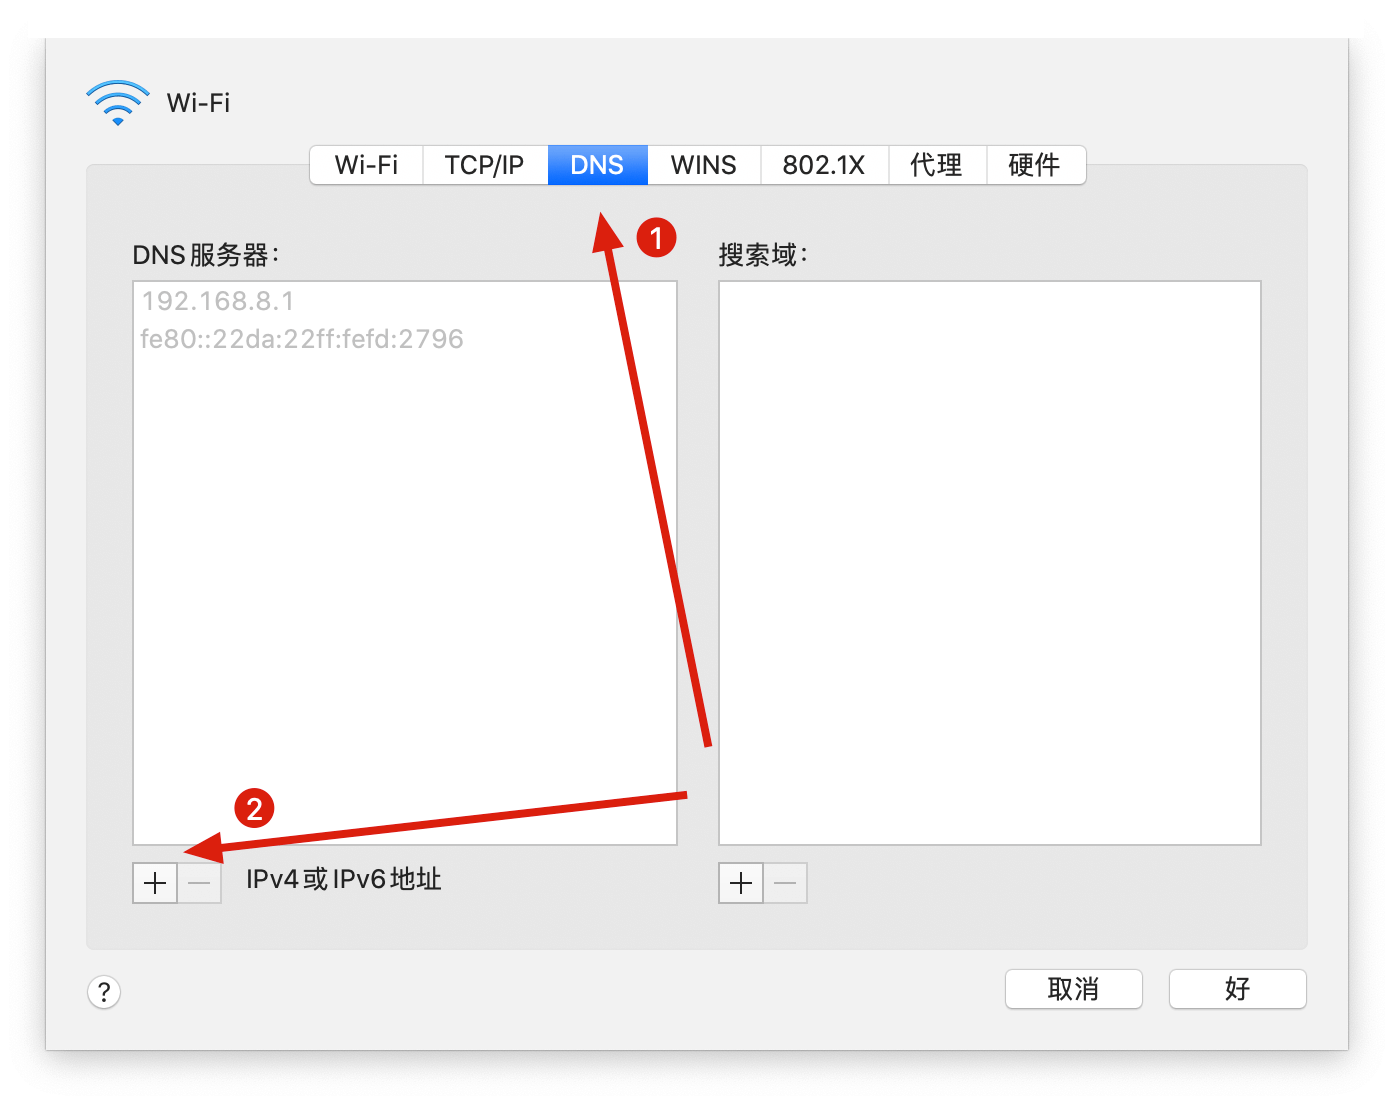The height and width of the screenshot is (1104, 1394).
Task: Click the minus button under search domains list
Action: click(x=785, y=883)
